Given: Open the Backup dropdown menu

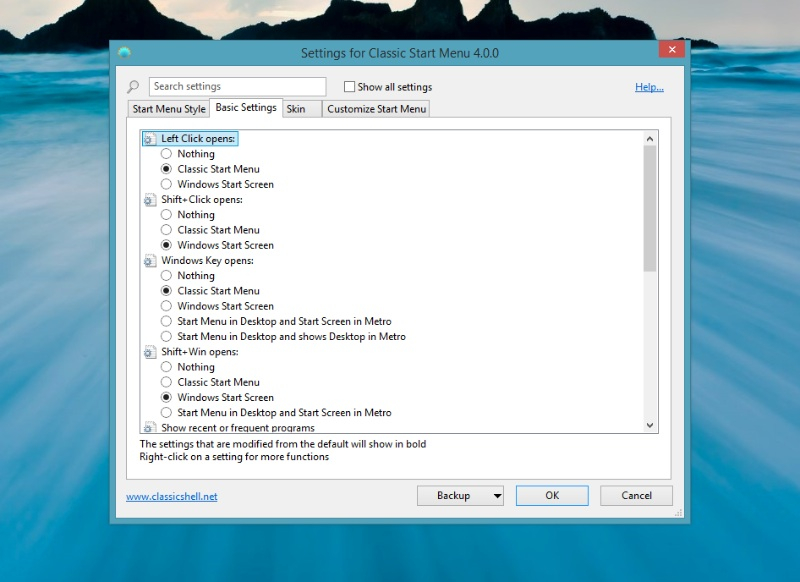Looking at the screenshot, I should point(497,496).
